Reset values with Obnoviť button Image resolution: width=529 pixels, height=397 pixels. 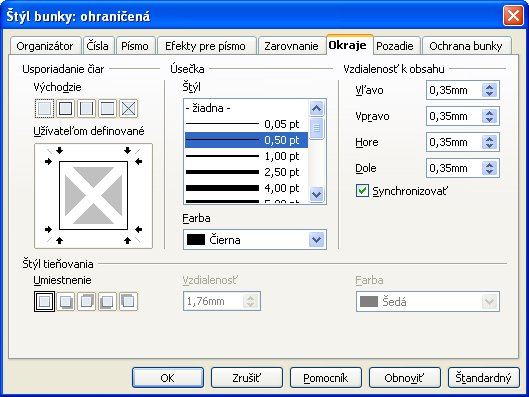click(x=405, y=378)
